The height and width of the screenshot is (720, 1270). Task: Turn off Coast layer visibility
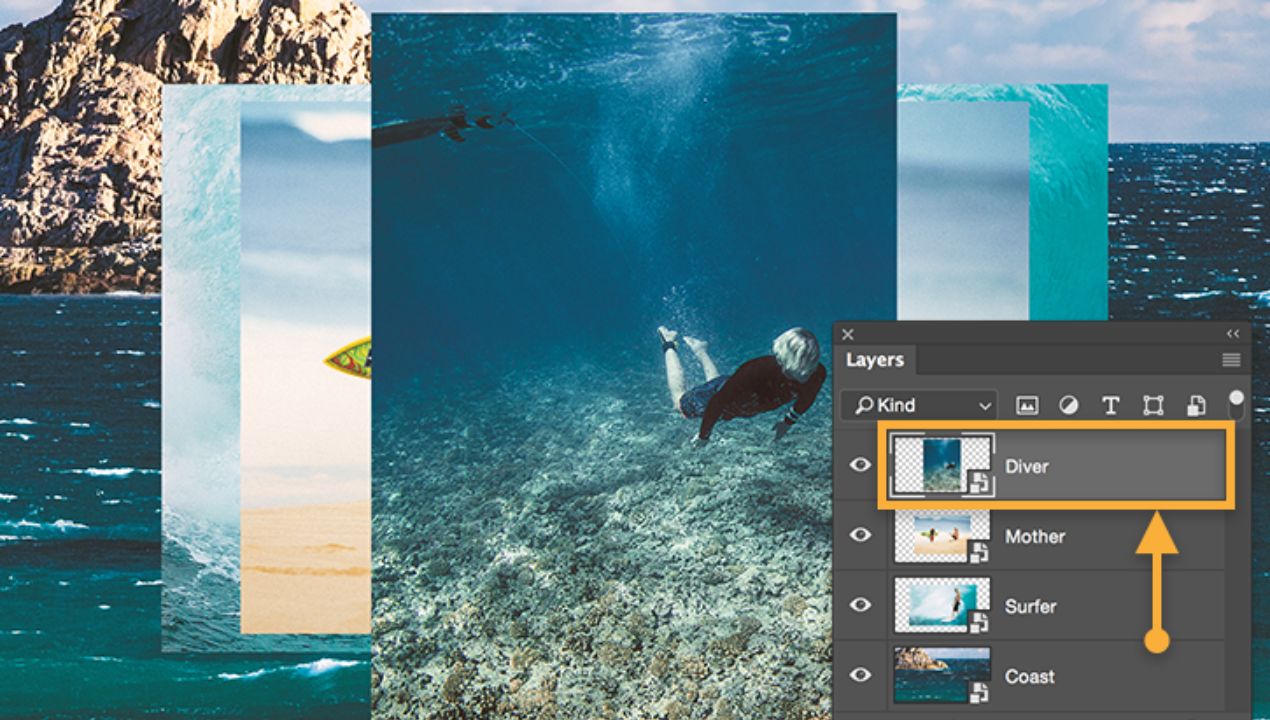[860, 675]
